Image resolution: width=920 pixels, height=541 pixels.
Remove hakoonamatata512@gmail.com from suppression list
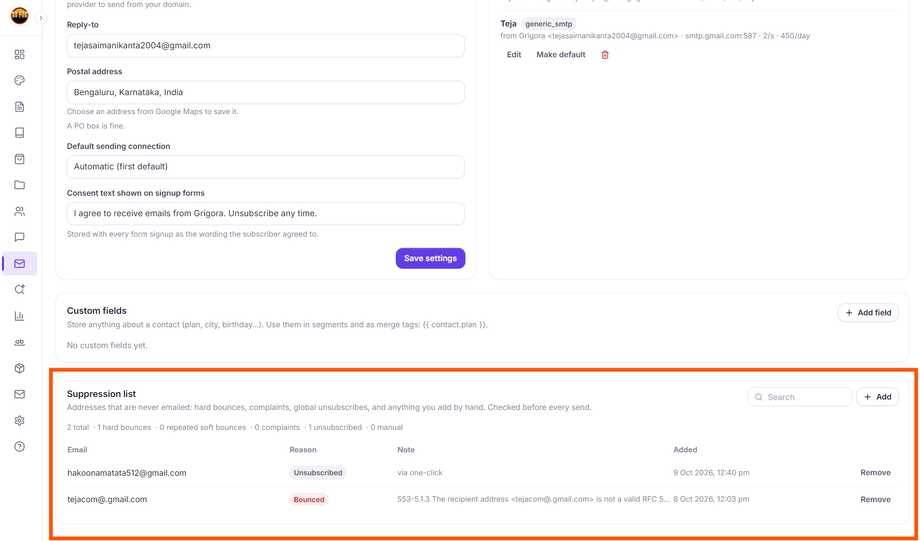[x=875, y=472]
